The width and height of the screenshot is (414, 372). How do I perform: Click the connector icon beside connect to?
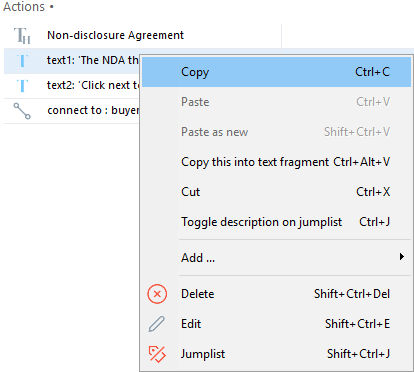pyautogui.click(x=22, y=111)
